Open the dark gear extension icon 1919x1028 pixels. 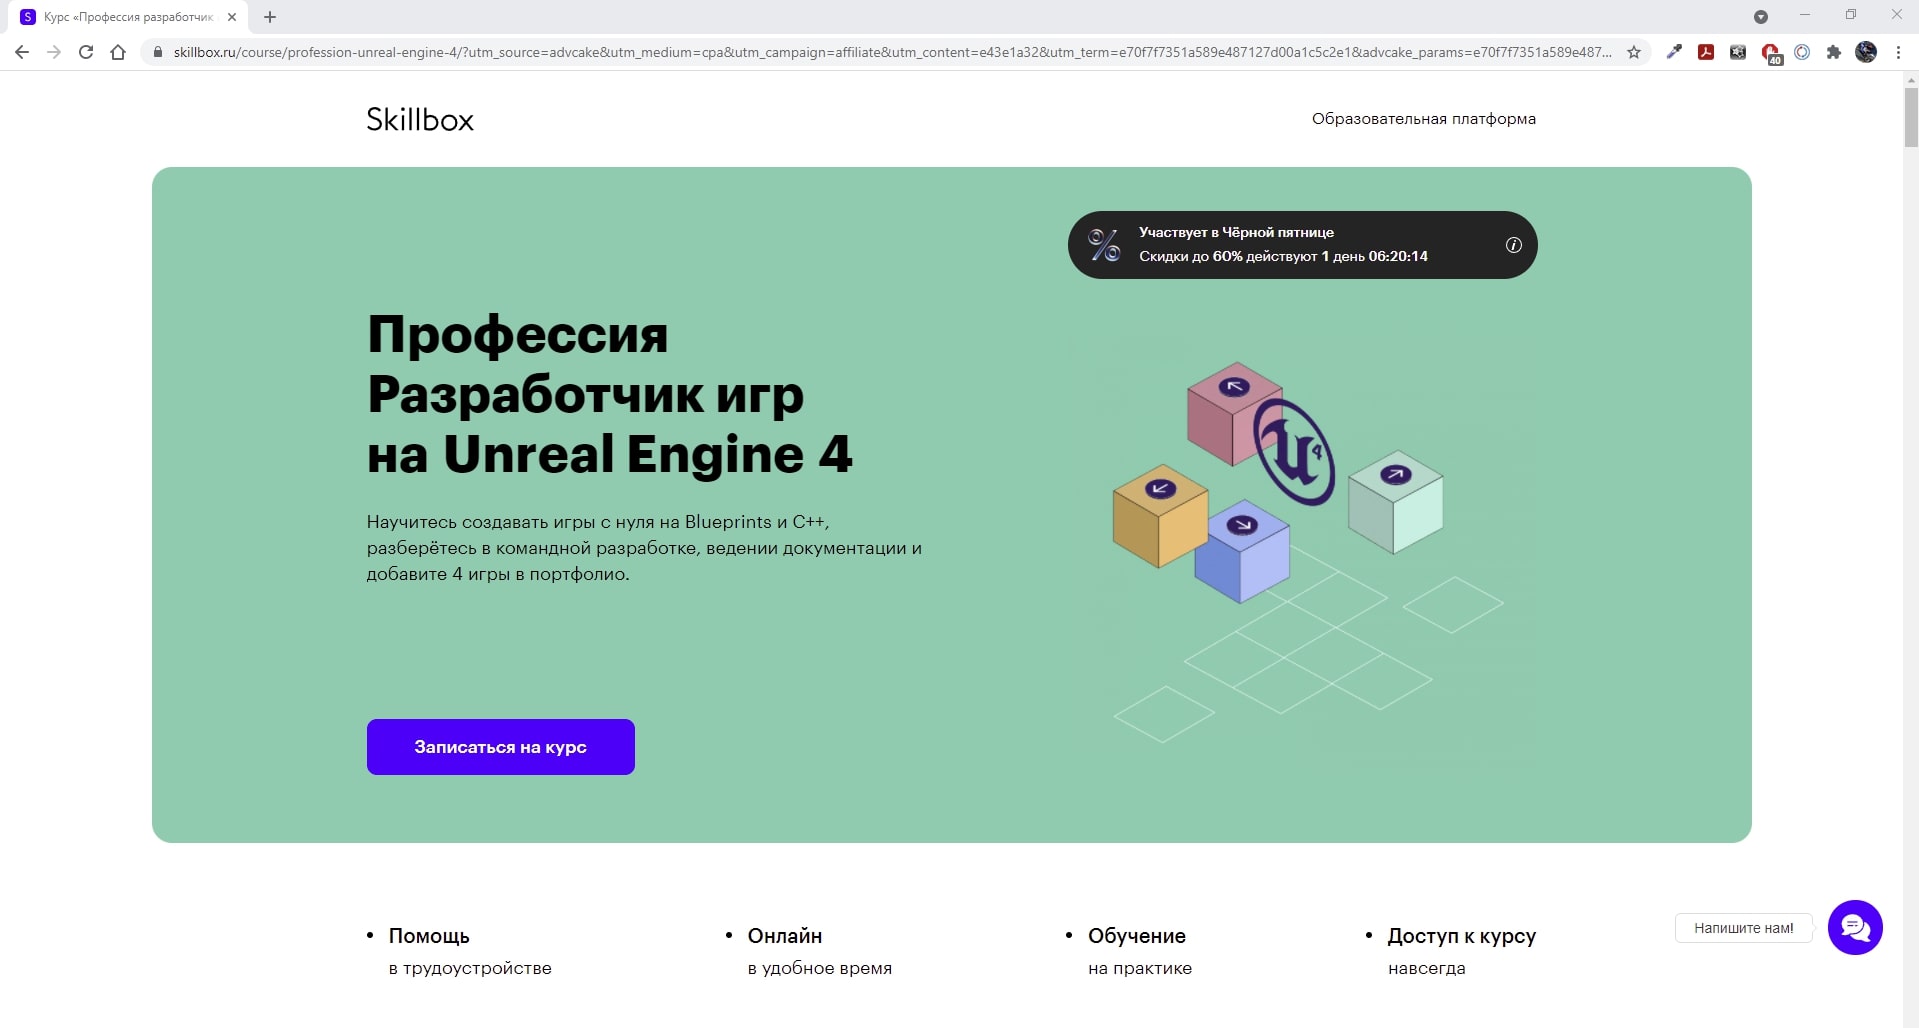pos(1738,52)
